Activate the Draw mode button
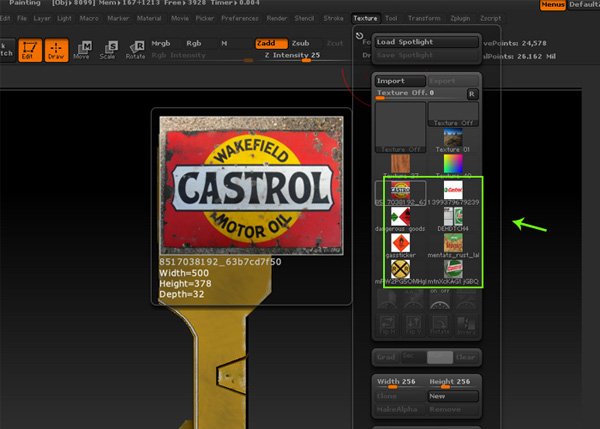 (56, 50)
